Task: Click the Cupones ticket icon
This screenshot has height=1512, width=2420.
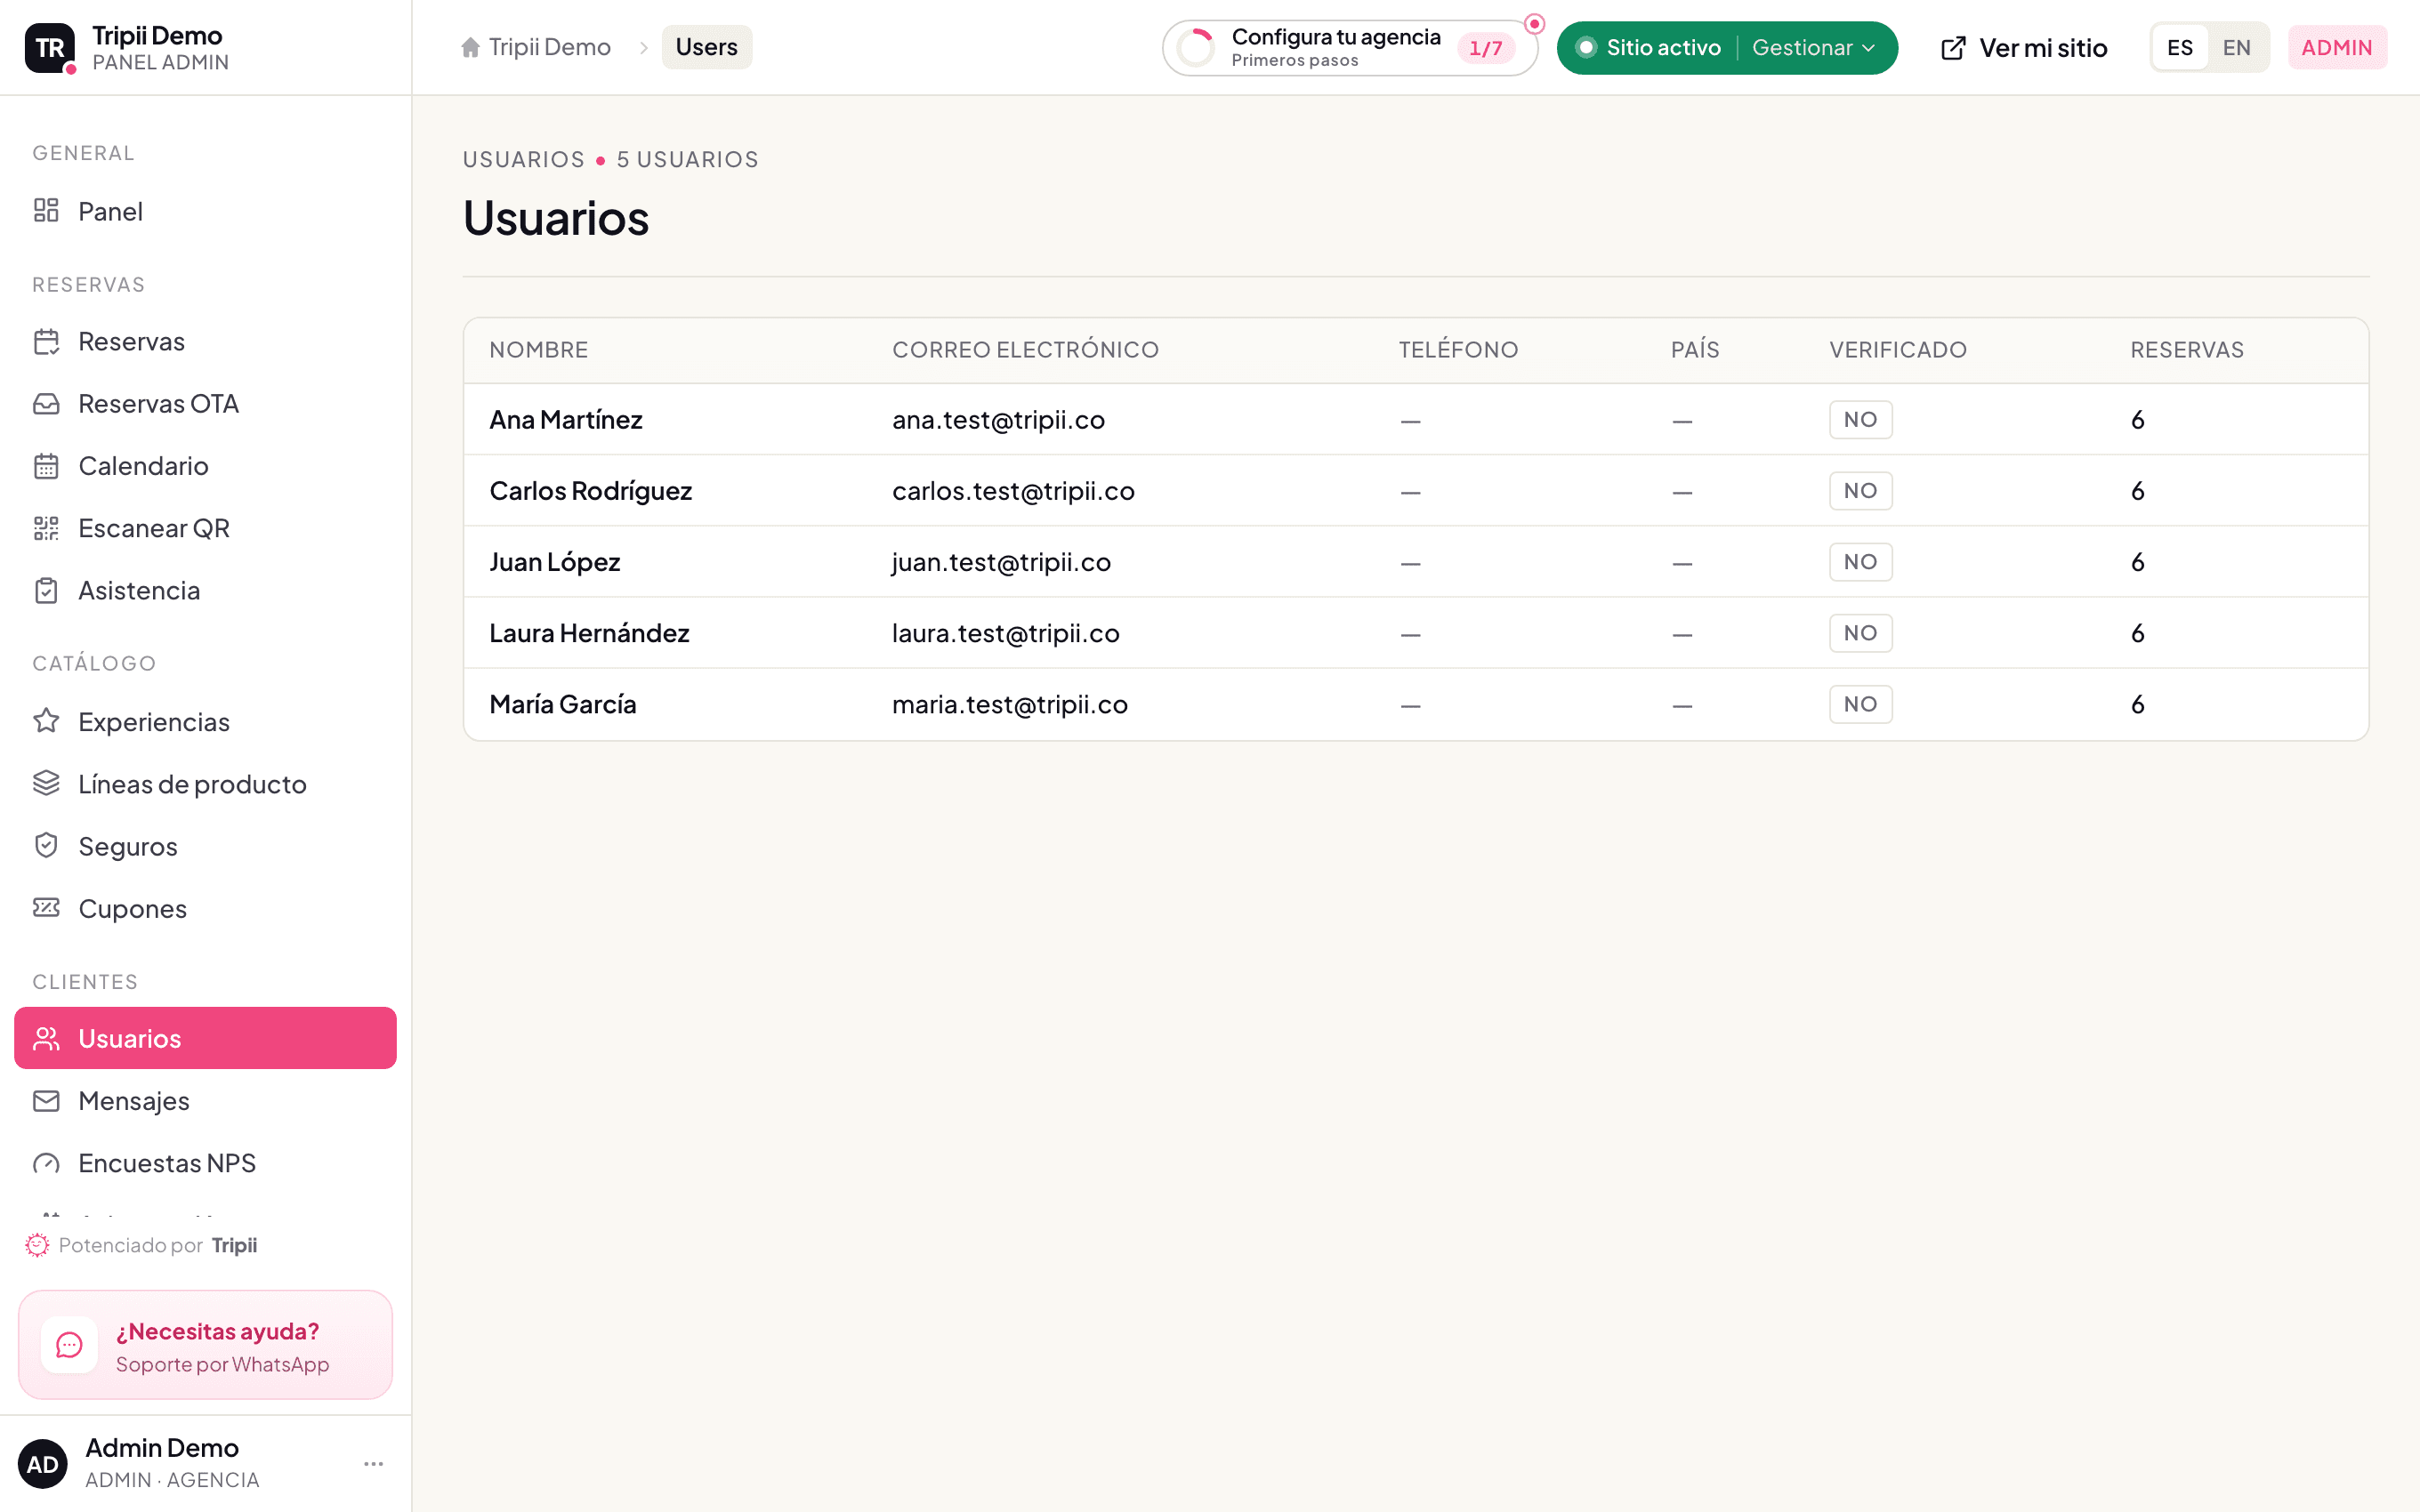Action: (46, 908)
